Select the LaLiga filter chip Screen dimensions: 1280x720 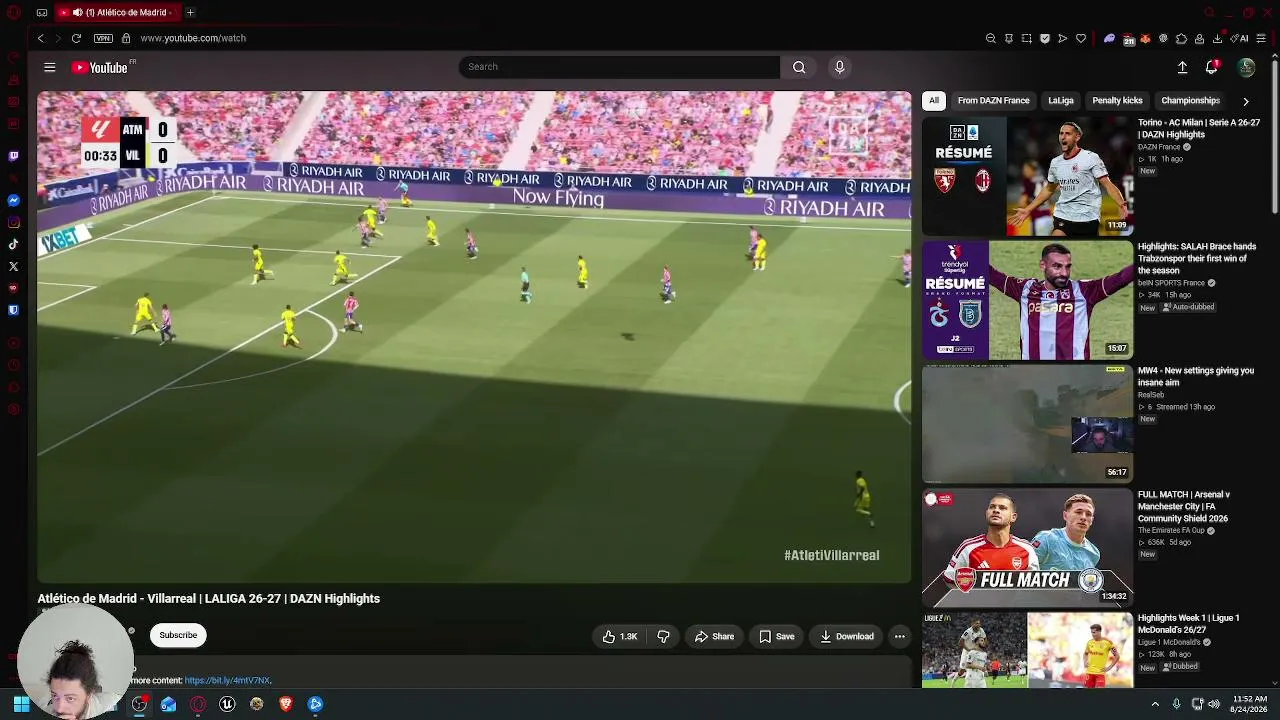[1061, 100]
